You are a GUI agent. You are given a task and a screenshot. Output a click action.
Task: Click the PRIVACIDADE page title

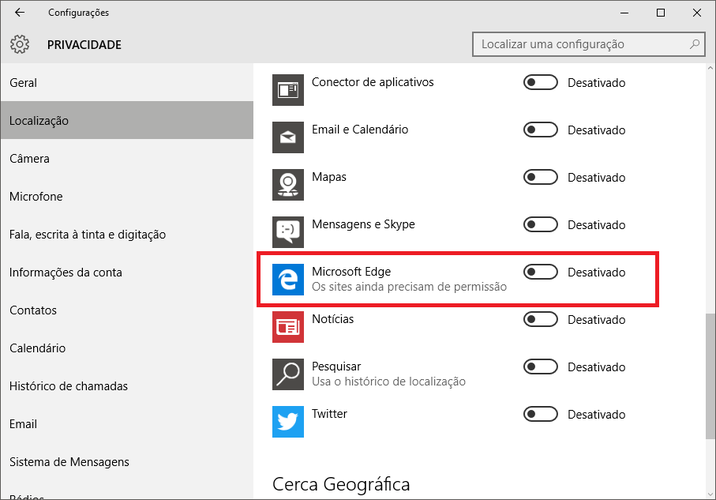pyautogui.click(x=84, y=45)
